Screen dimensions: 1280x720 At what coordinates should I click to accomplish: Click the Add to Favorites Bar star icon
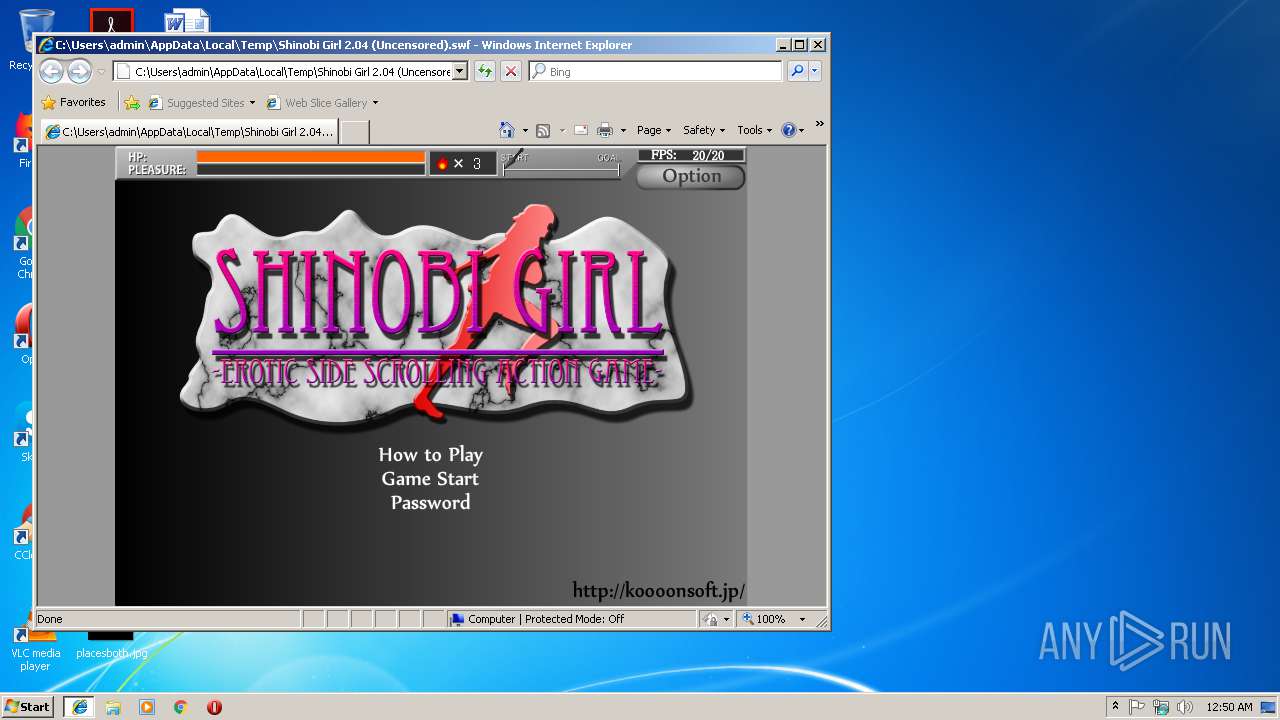click(x=132, y=102)
